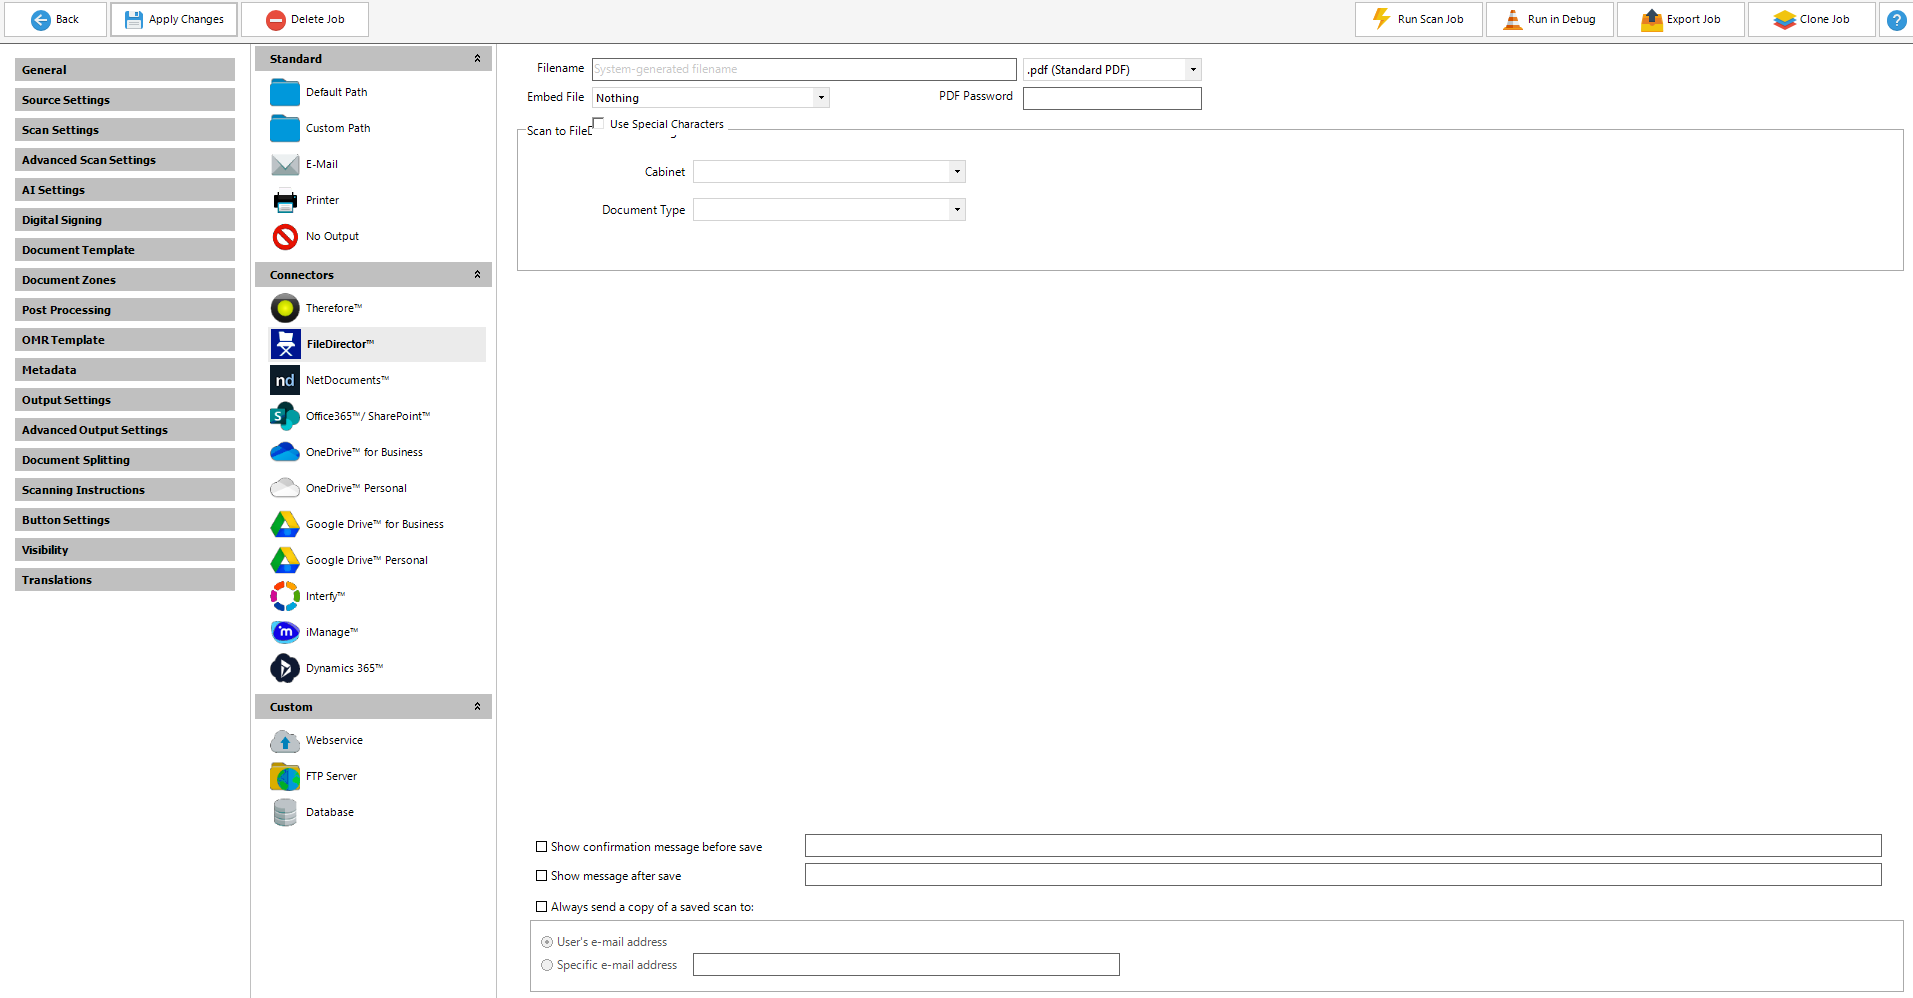Check Show confirmation message before save
The width and height of the screenshot is (1913, 998).
tap(542, 847)
